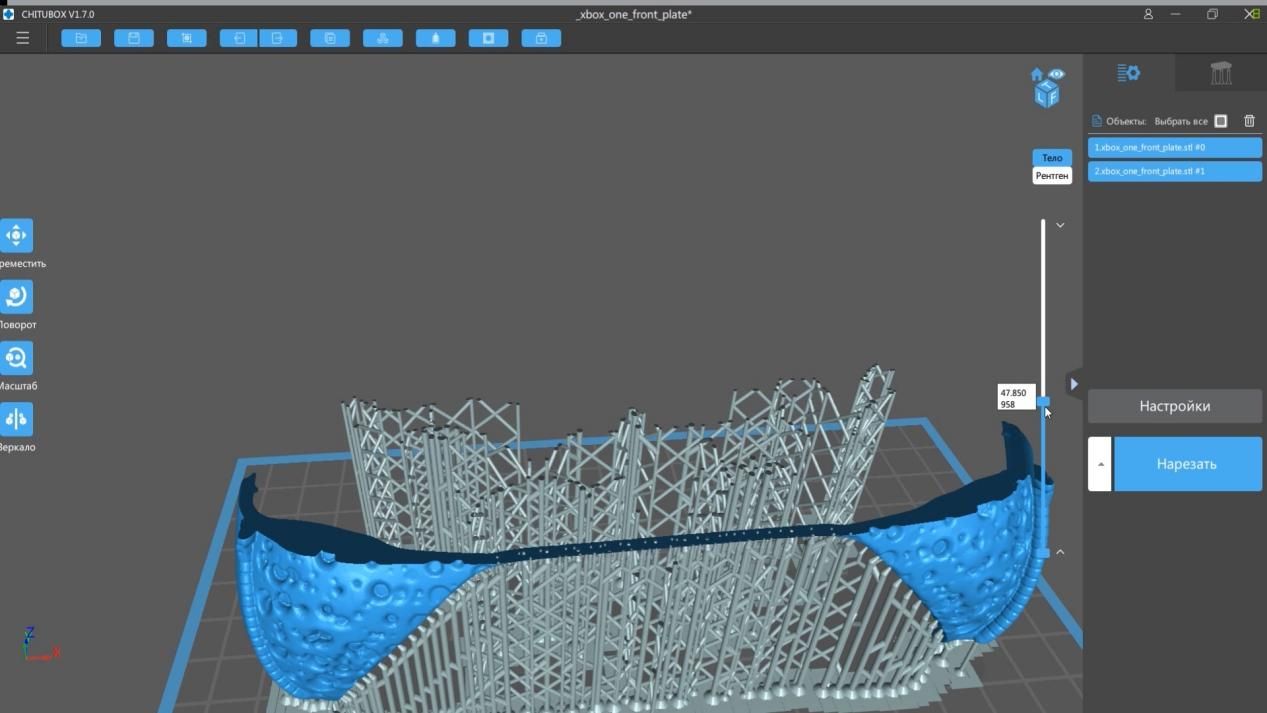Select the Scale (Масштаб) tool

[16, 358]
